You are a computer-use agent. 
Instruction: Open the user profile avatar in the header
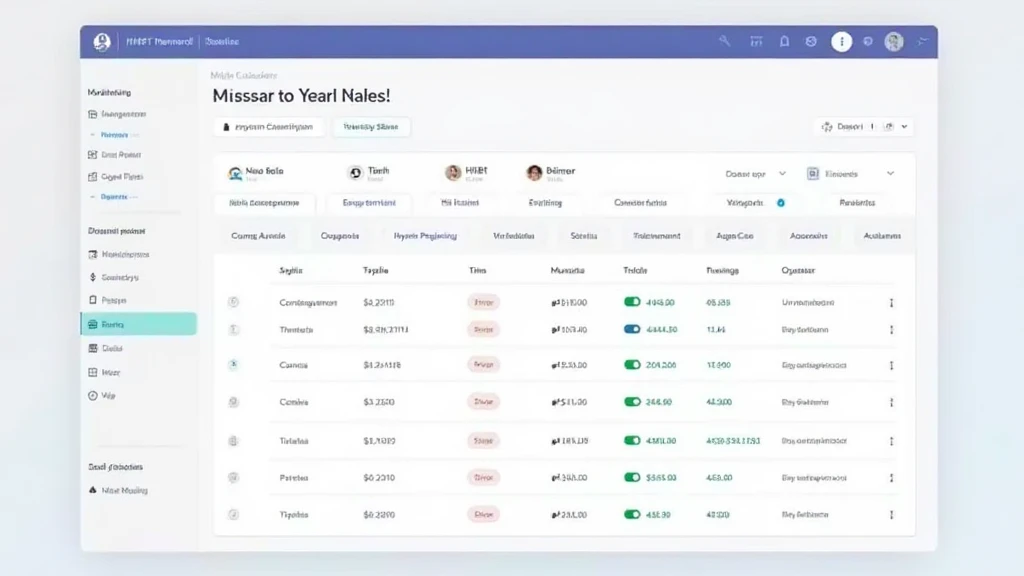coord(894,42)
